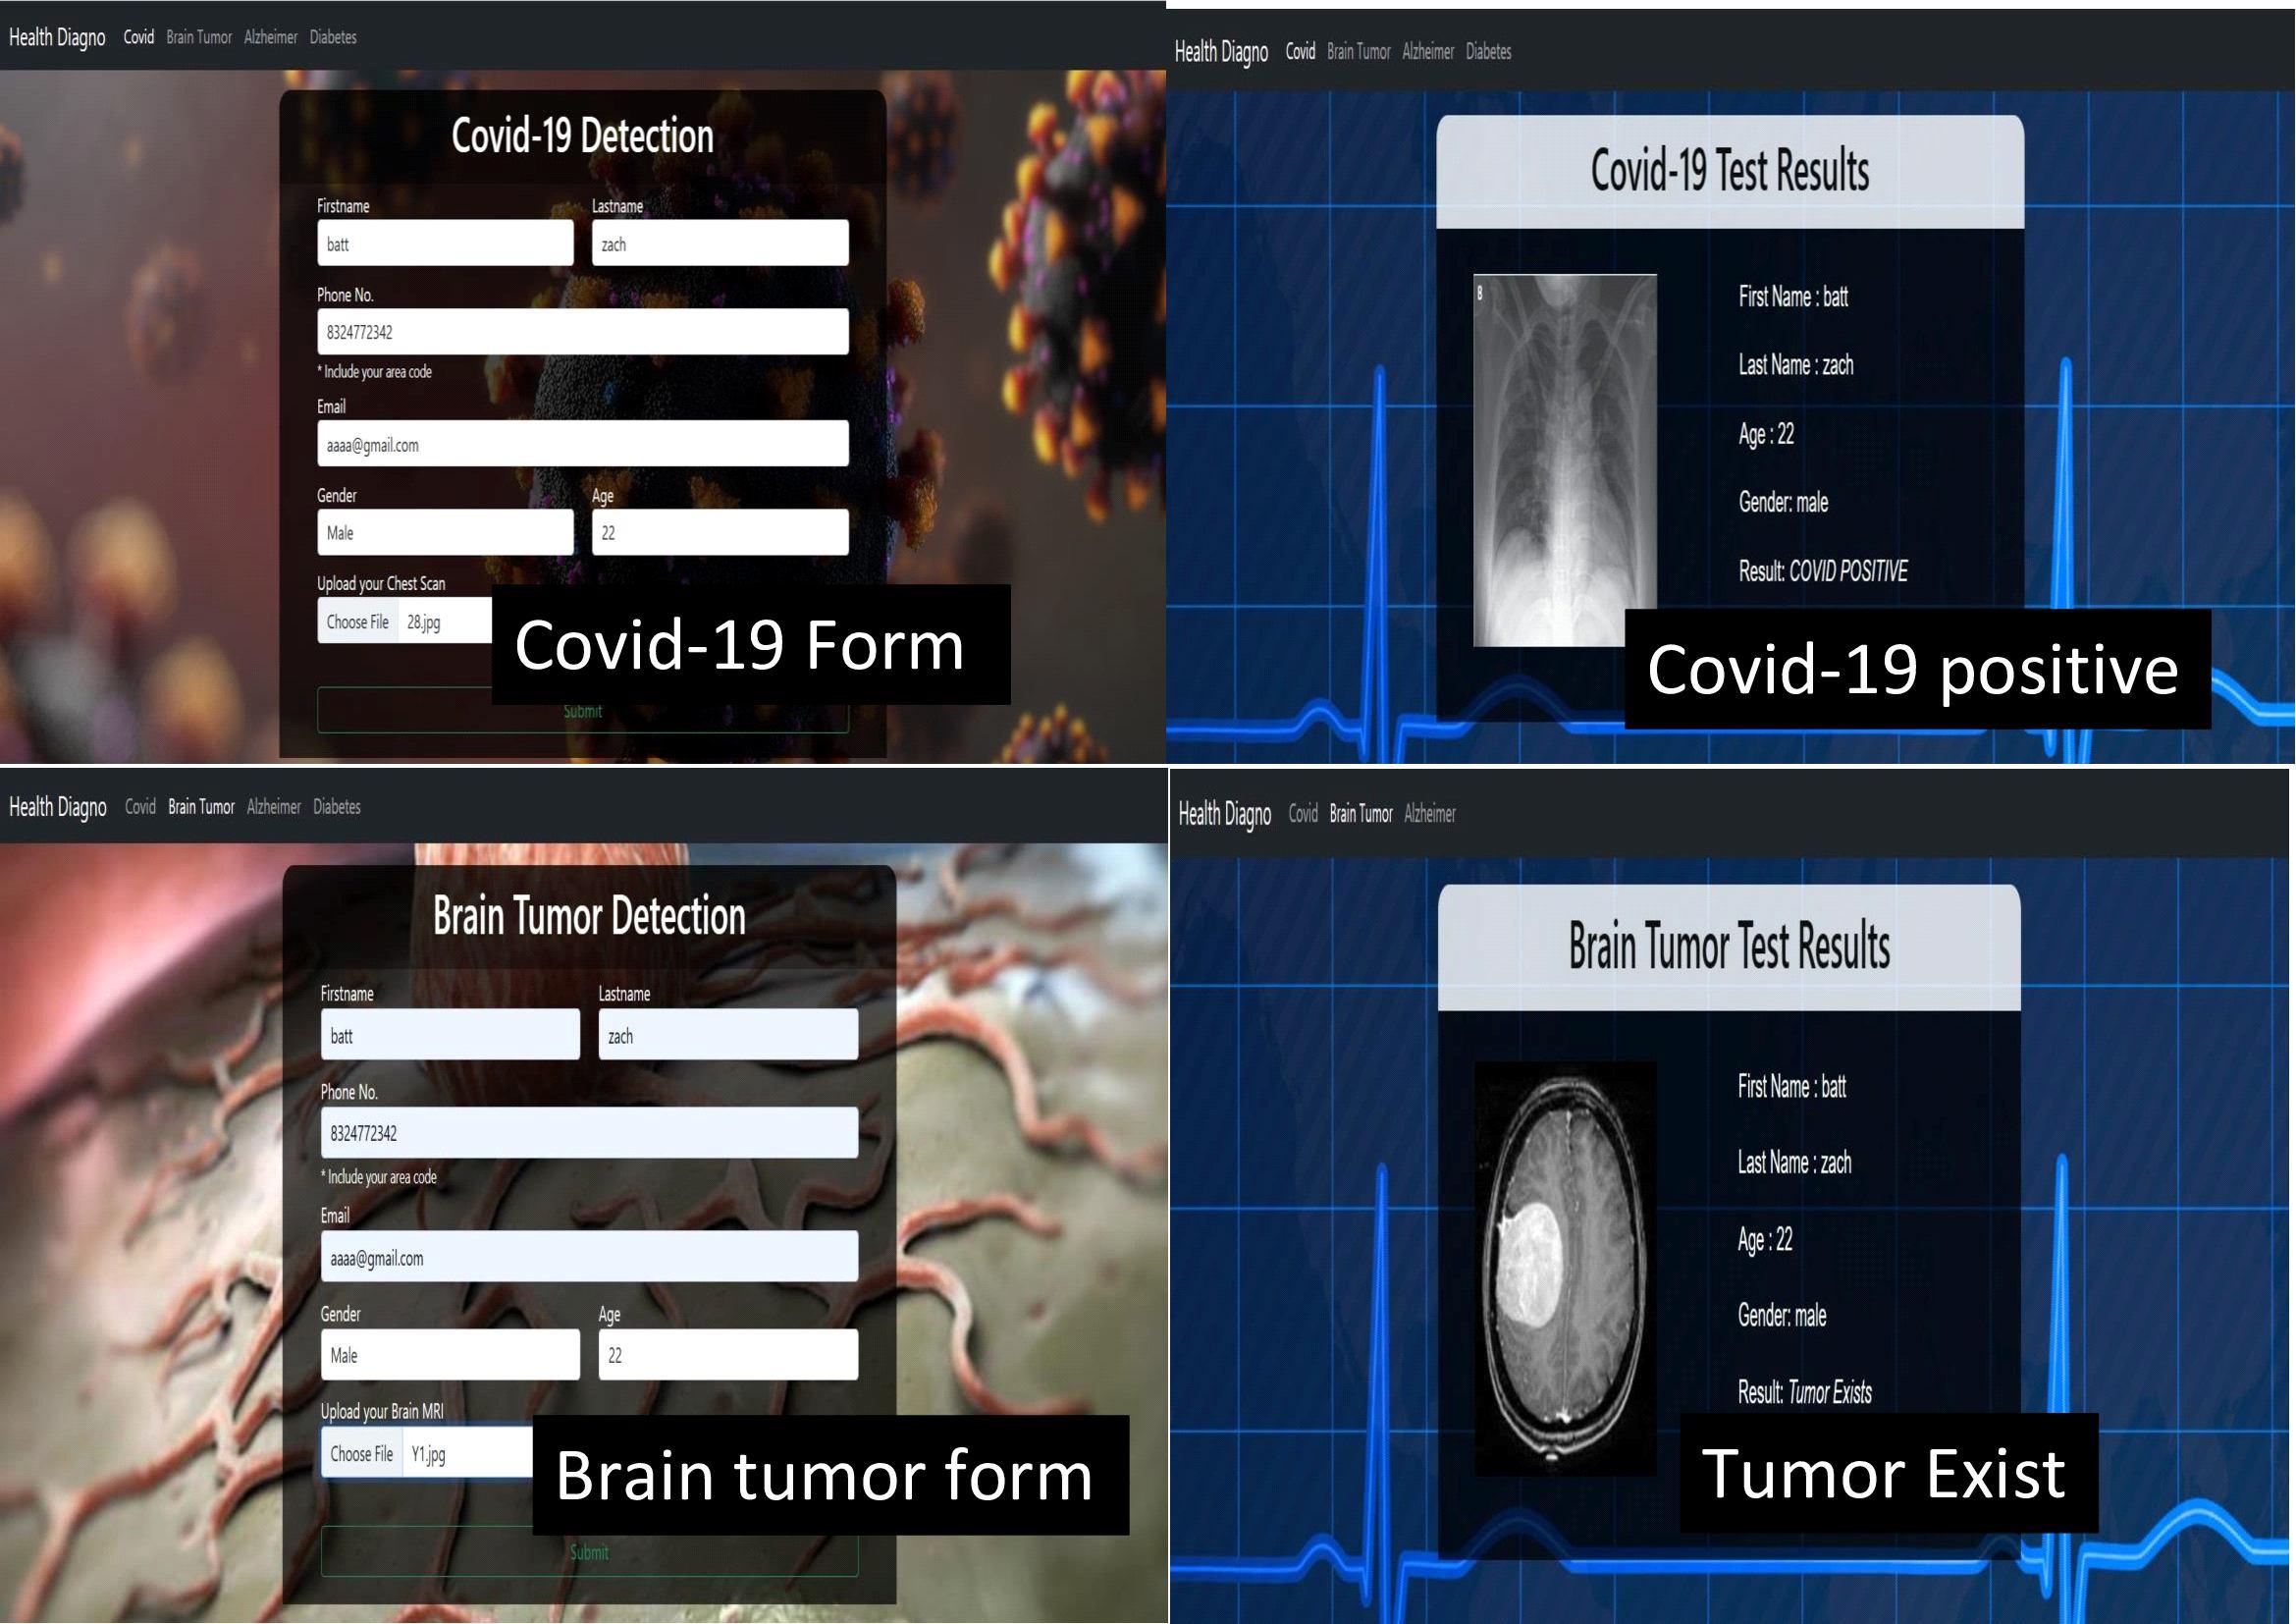
Task: Click Health Diagno brand on Covid results page
Action: [1221, 51]
